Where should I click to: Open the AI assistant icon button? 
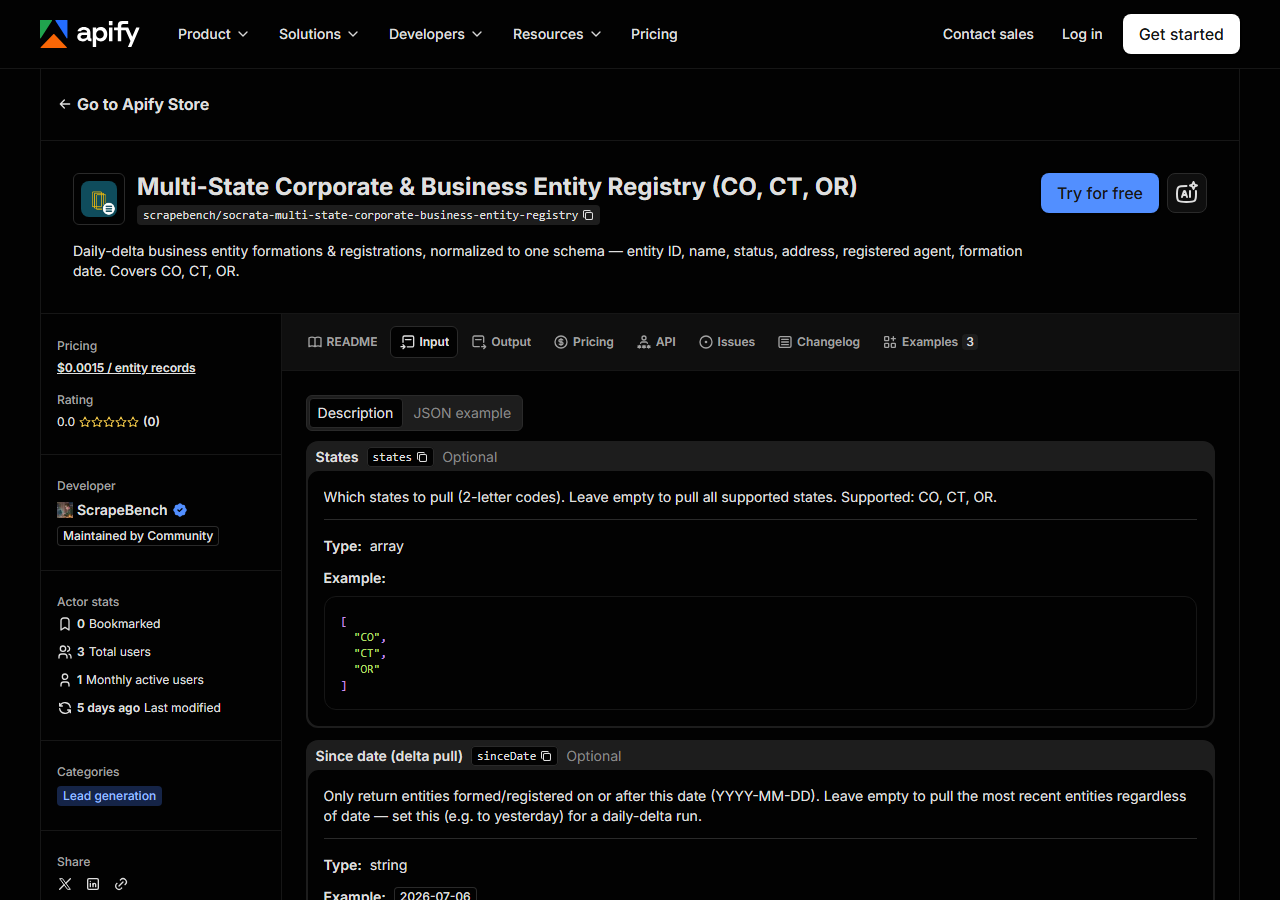[x=1187, y=193]
